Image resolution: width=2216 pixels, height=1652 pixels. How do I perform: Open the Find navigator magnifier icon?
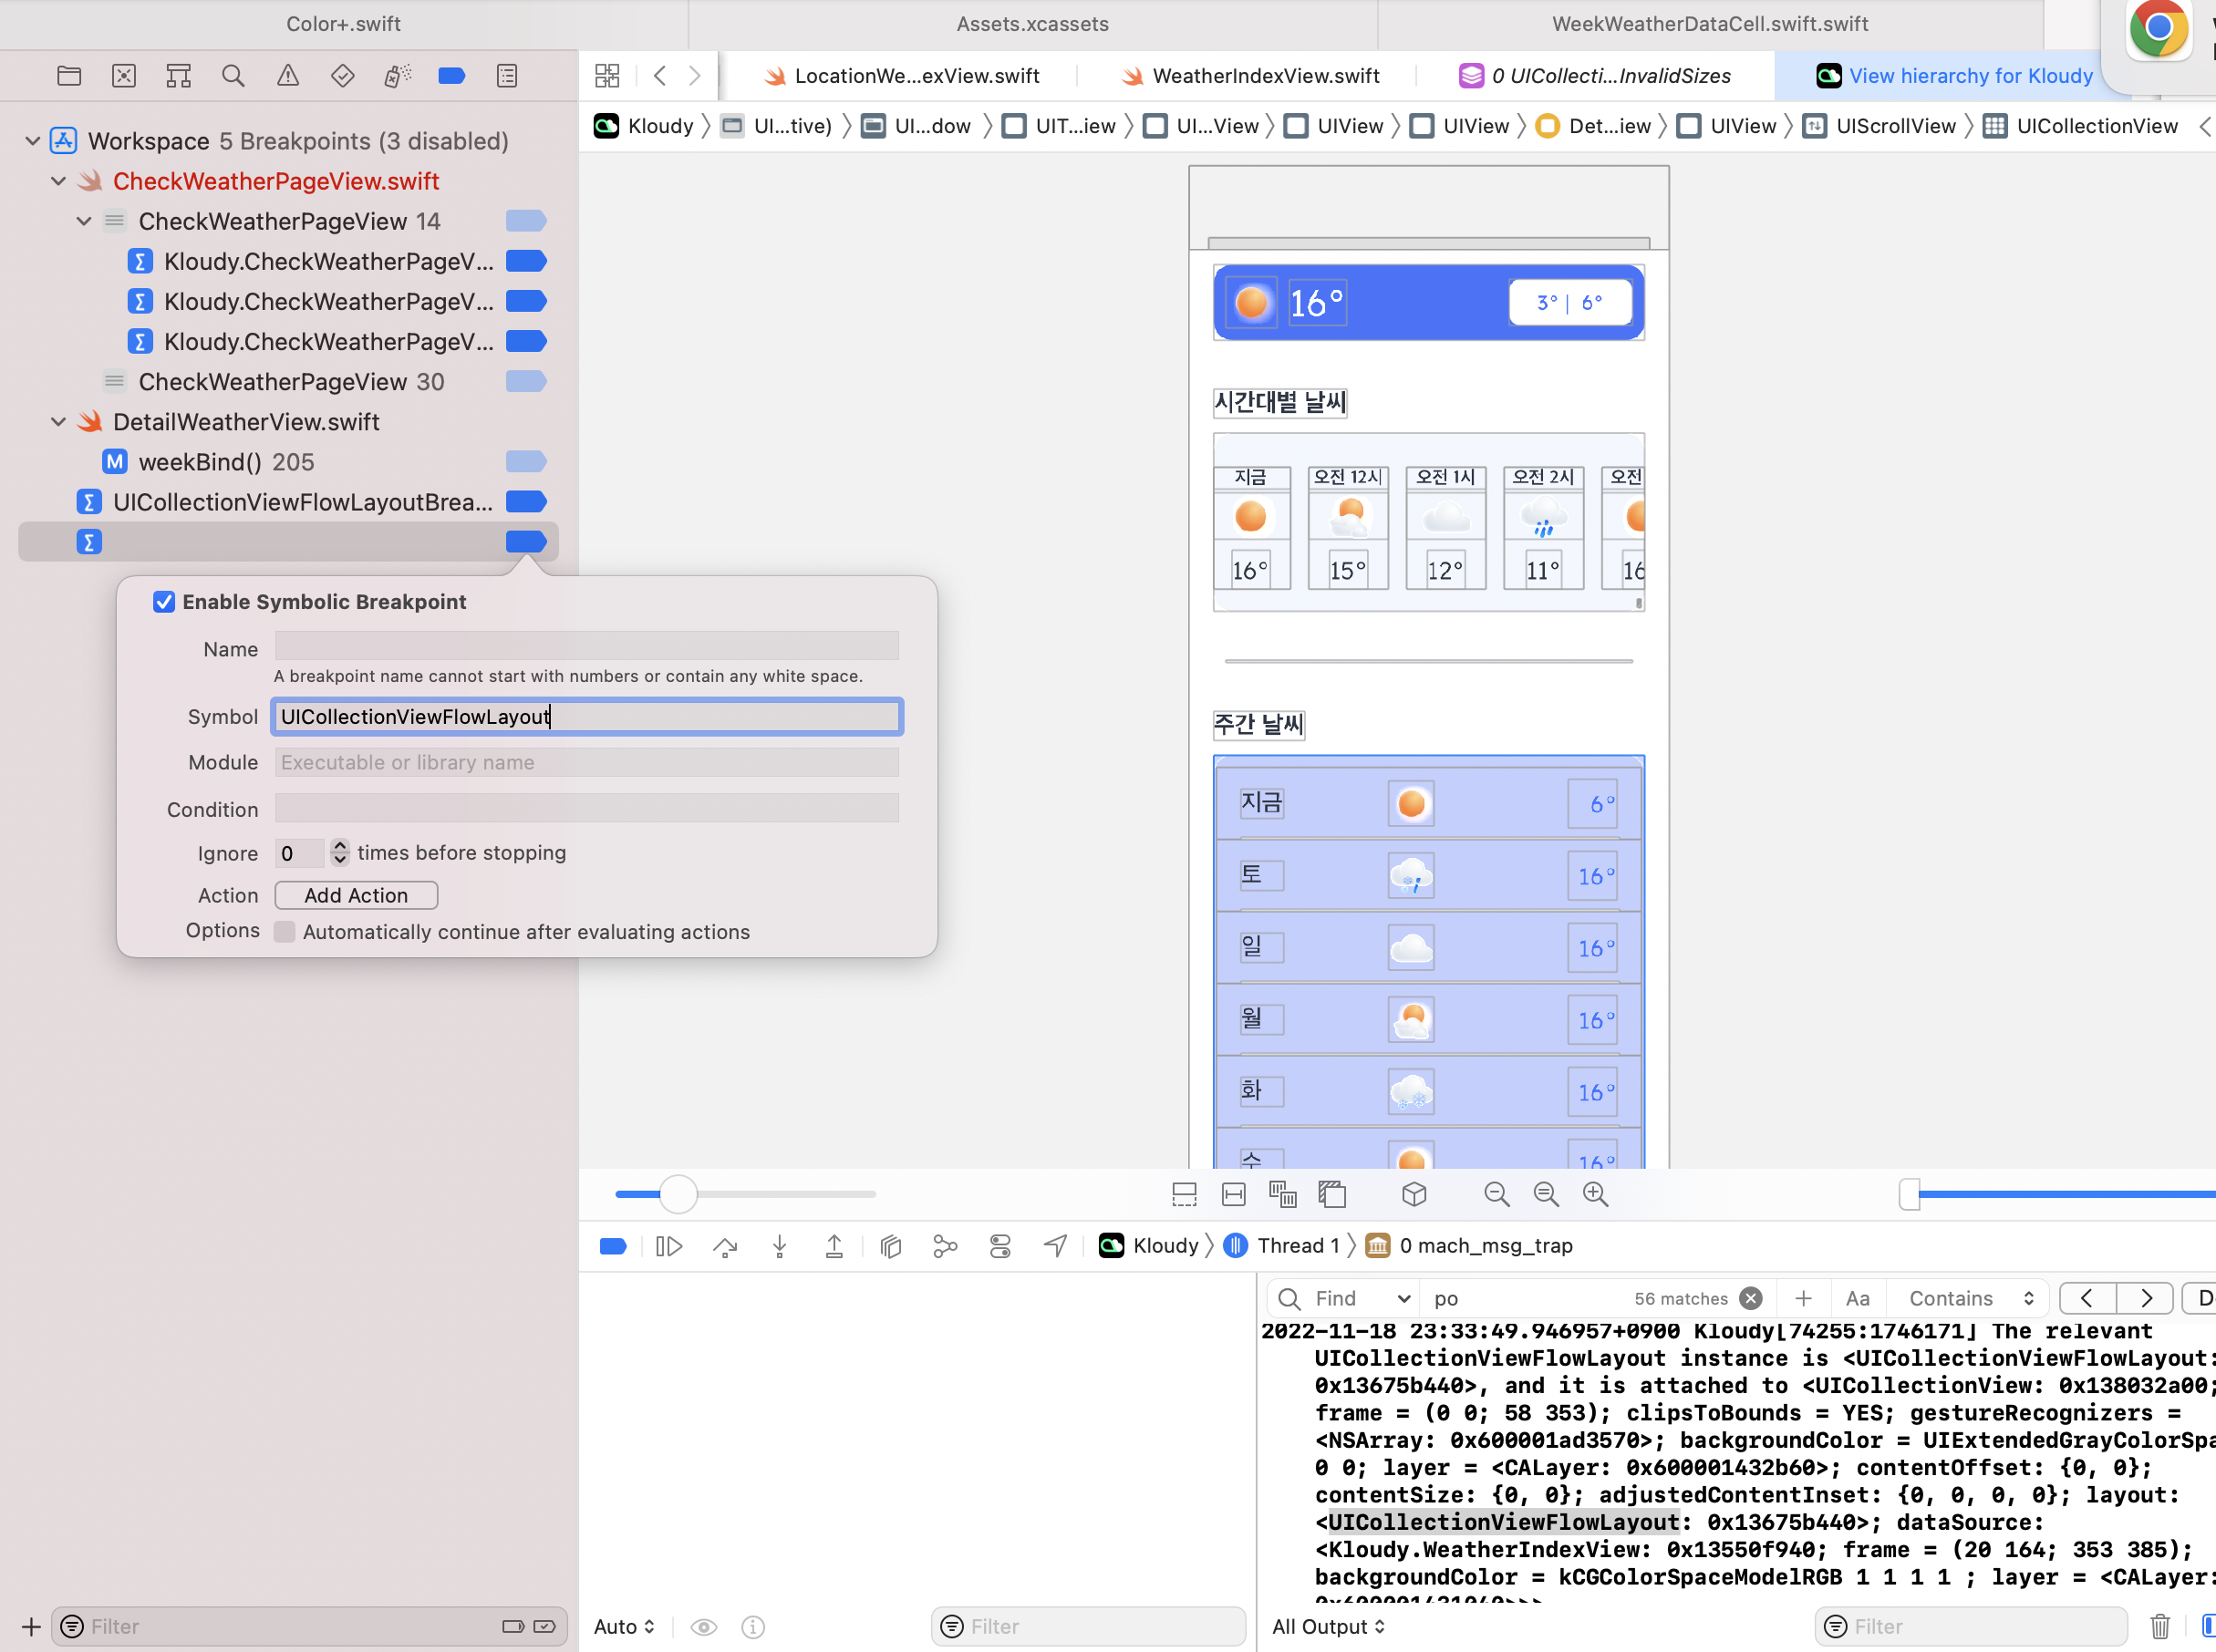233,76
